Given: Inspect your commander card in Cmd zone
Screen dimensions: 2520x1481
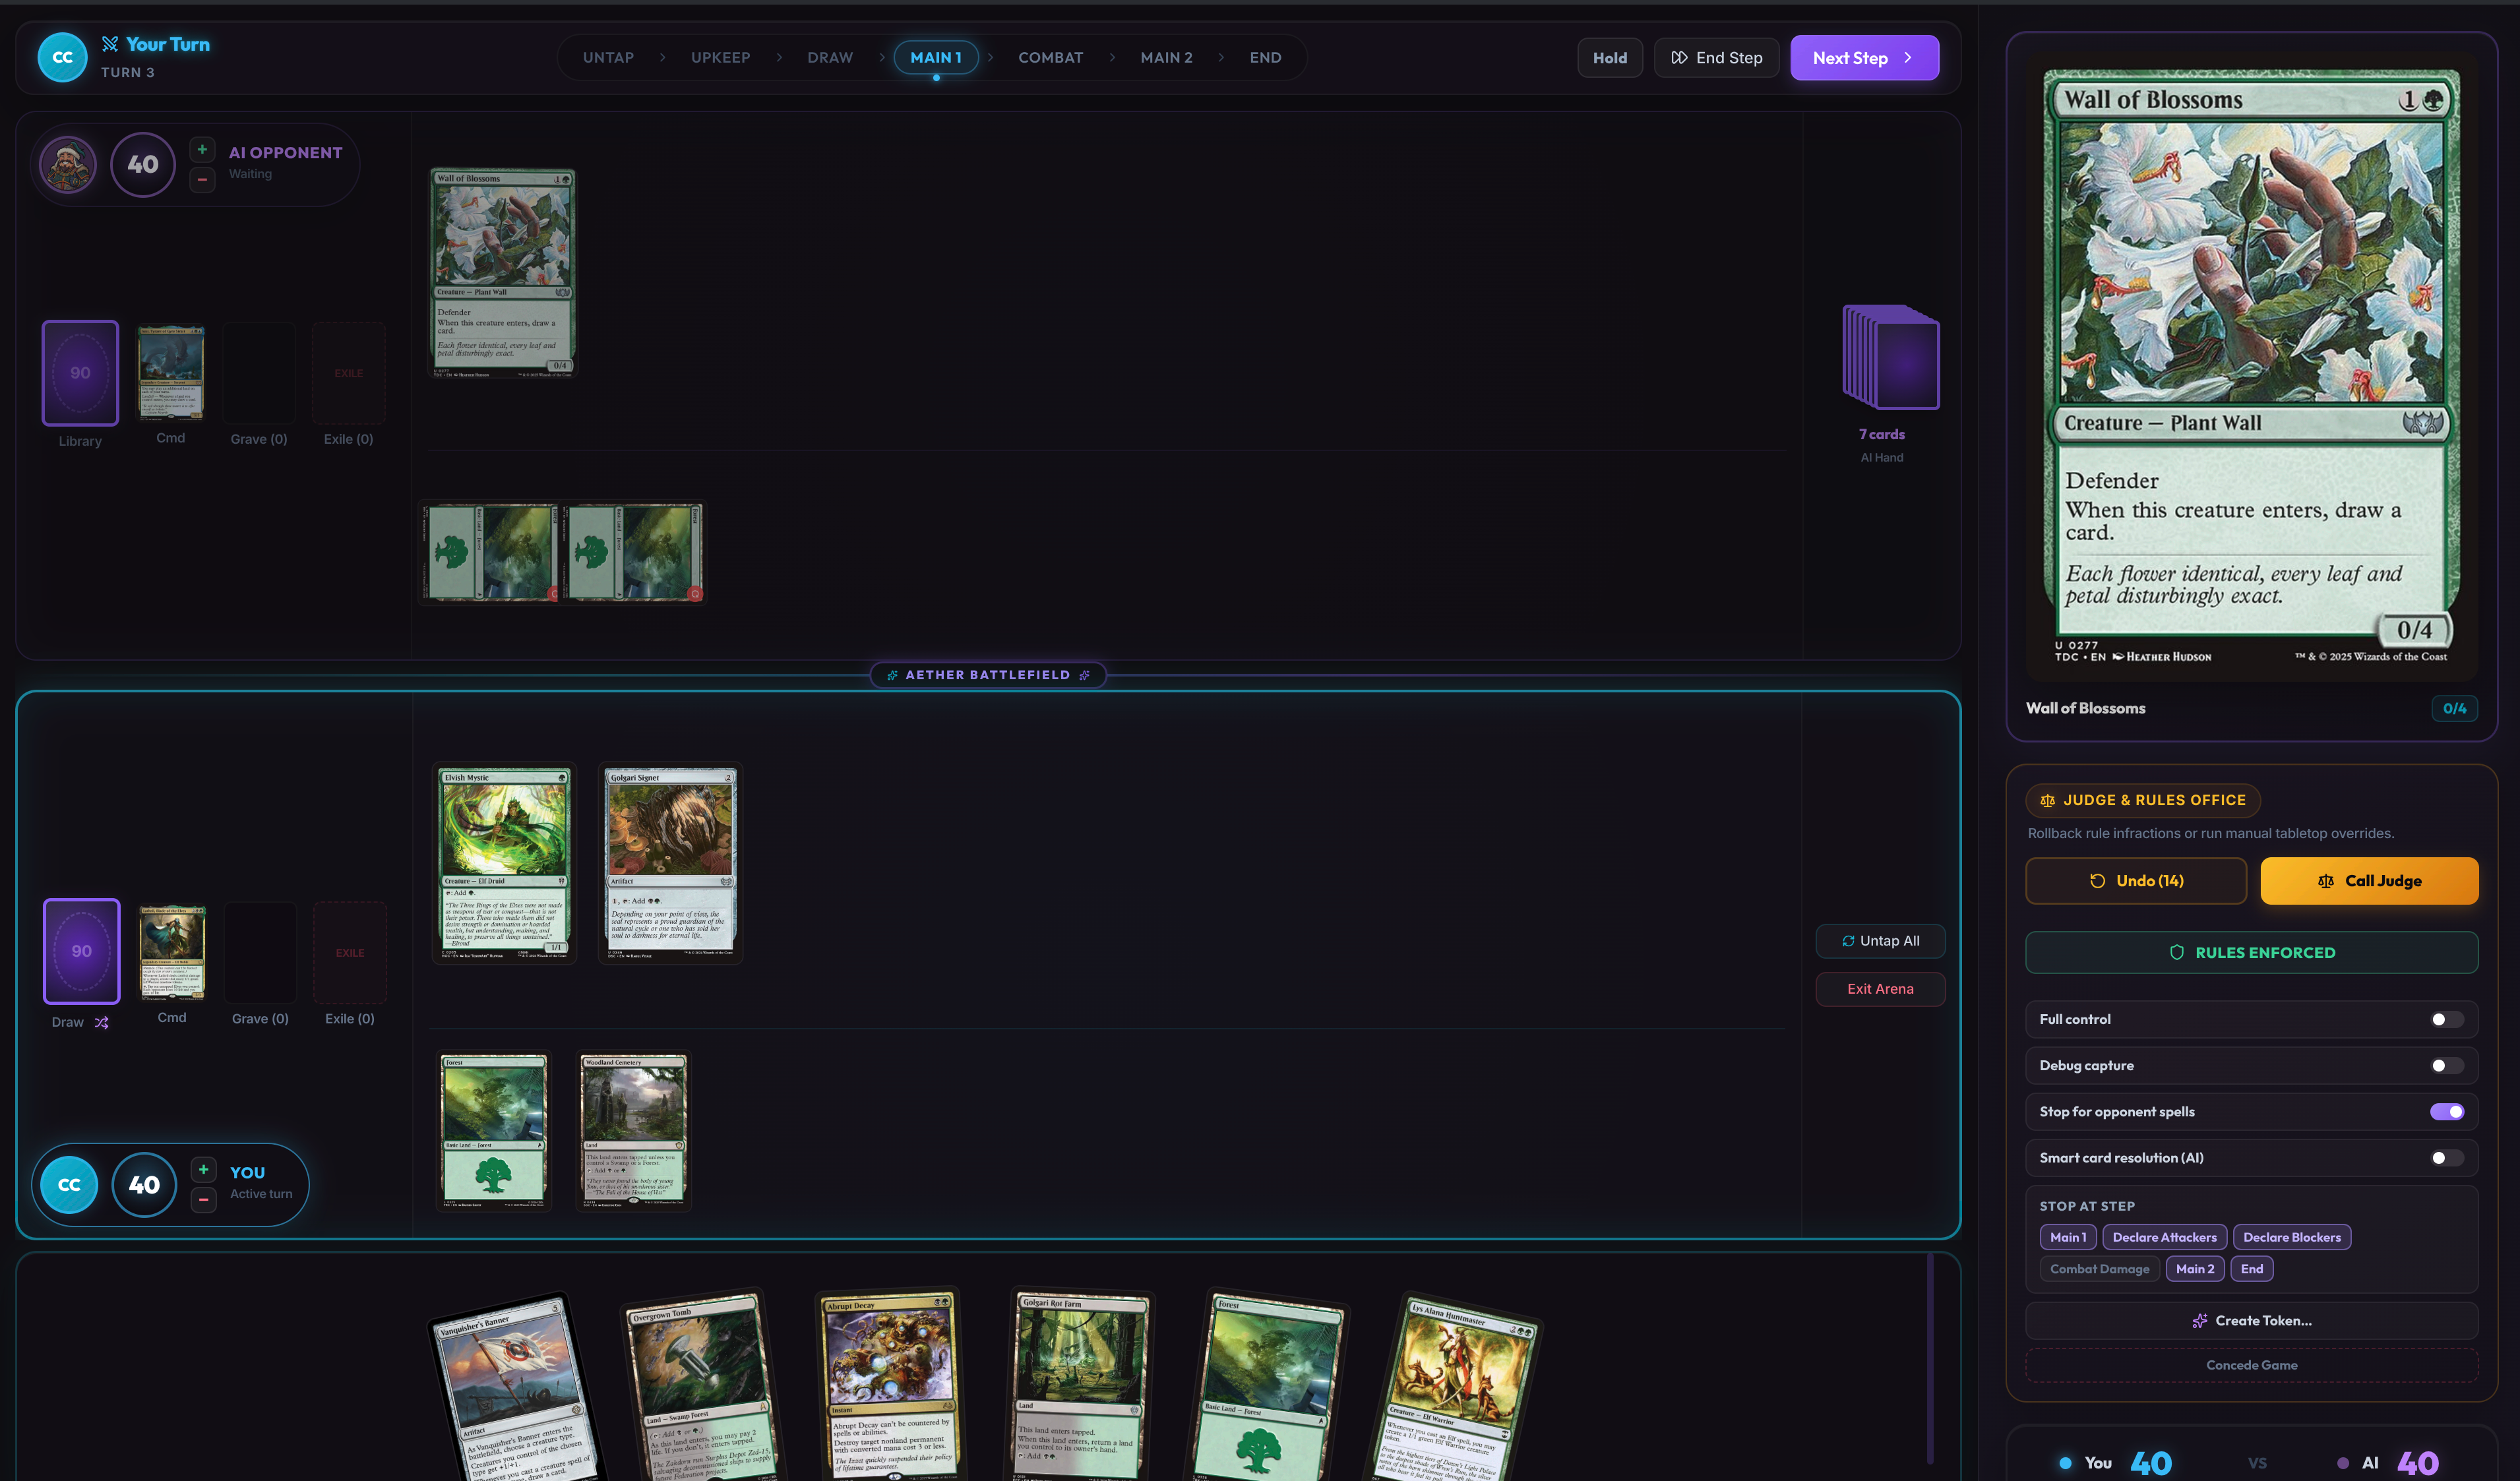Looking at the screenshot, I should tap(172, 952).
